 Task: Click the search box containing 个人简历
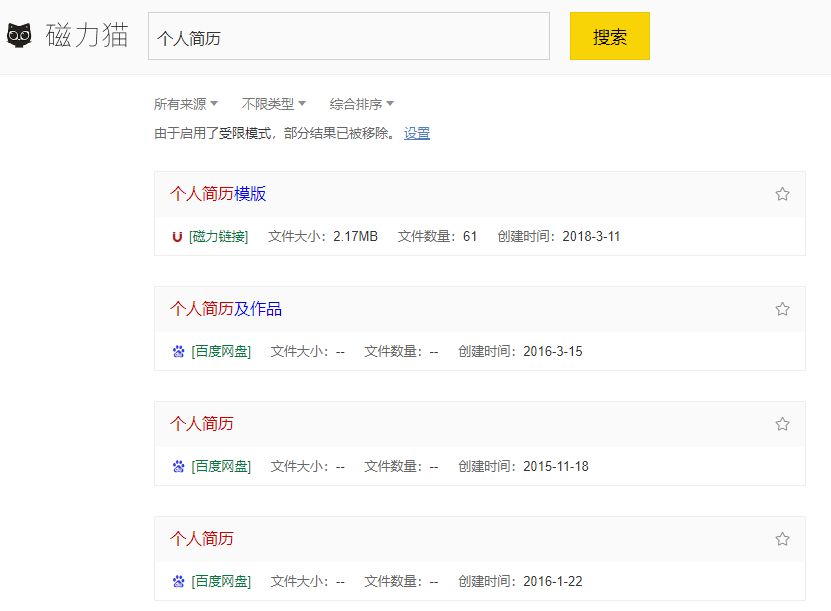pos(348,37)
